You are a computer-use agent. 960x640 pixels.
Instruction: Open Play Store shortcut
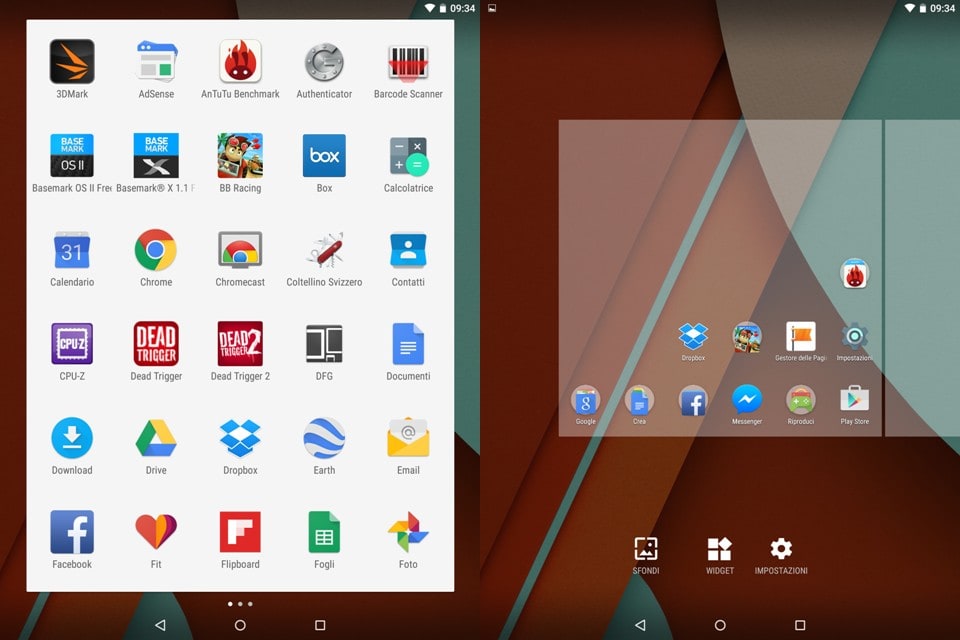point(855,405)
